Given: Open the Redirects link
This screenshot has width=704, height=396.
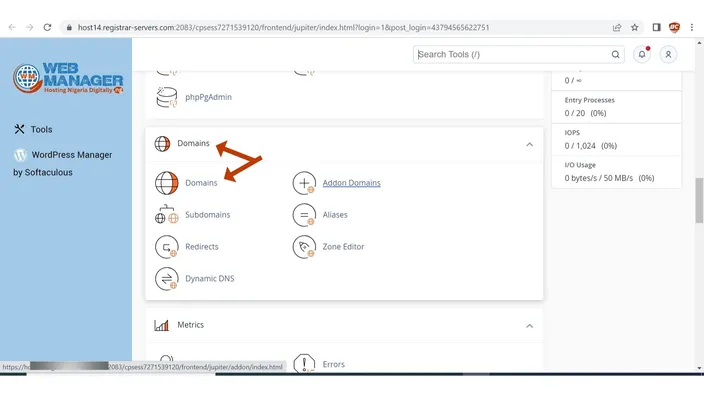Looking at the screenshot, I should click(202, 246).
